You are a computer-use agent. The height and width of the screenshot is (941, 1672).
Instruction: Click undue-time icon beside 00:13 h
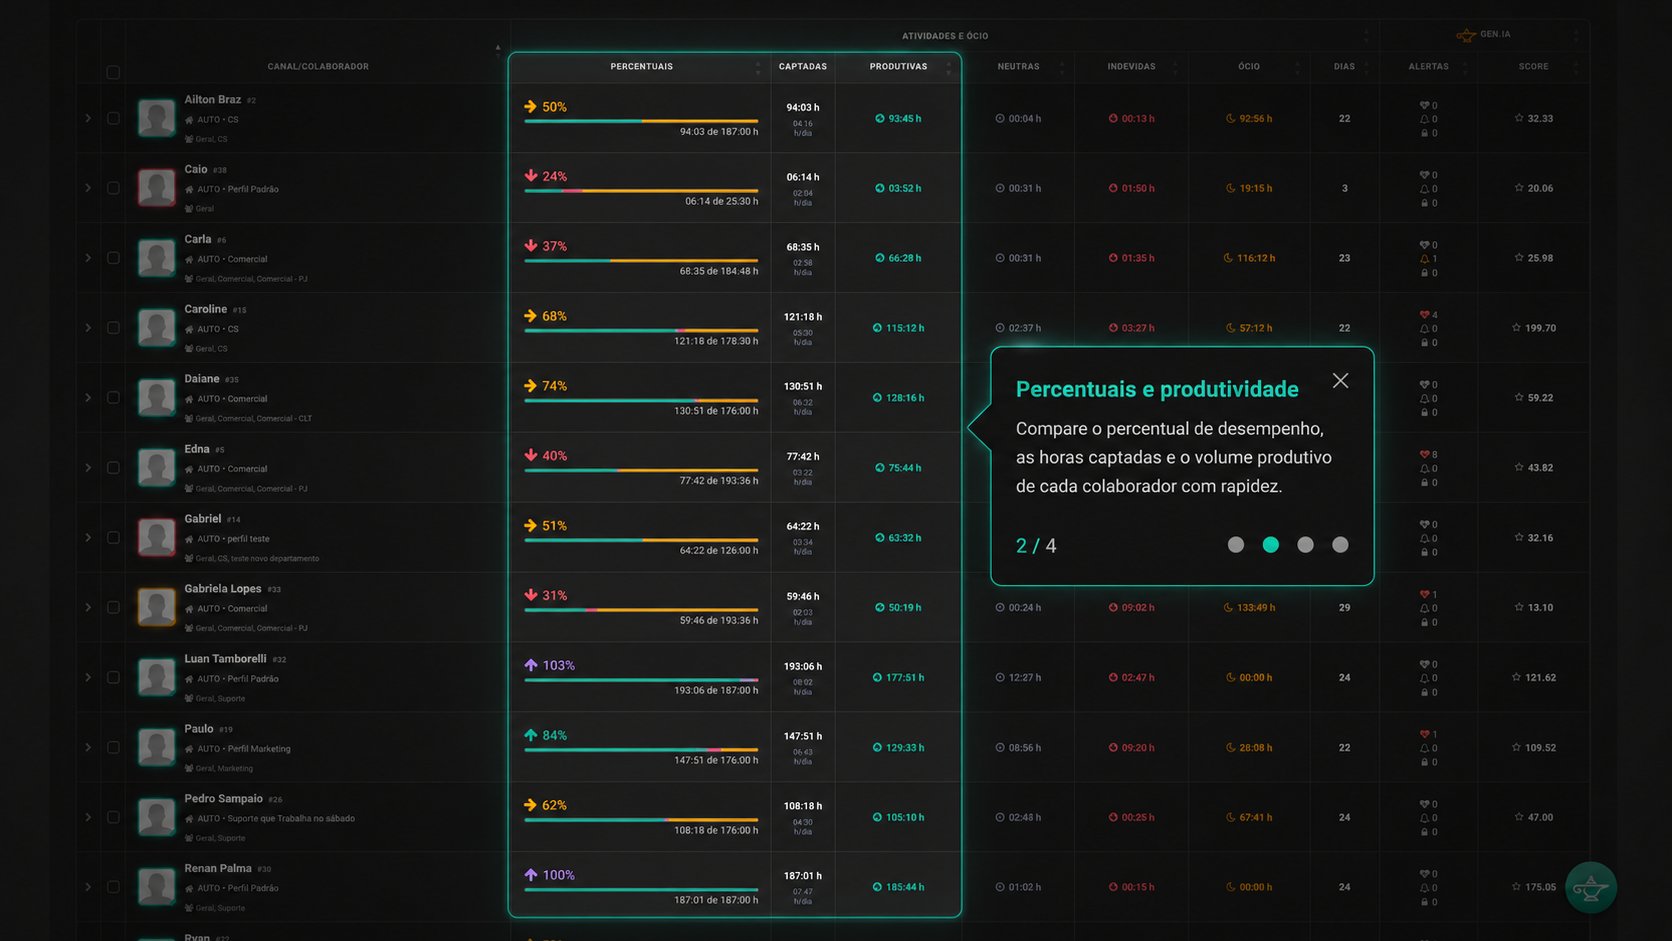coord(1113,118)
